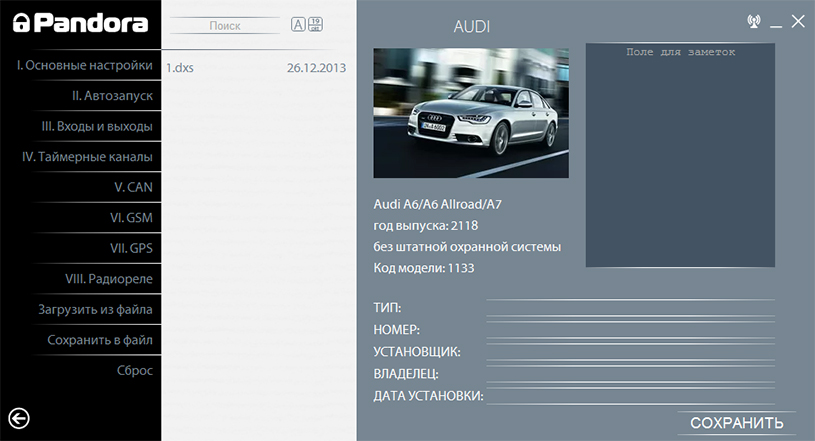This screenshot has height=441, width=815.
Task: Click the ТИП input line
Action: (x=630, y=307)
